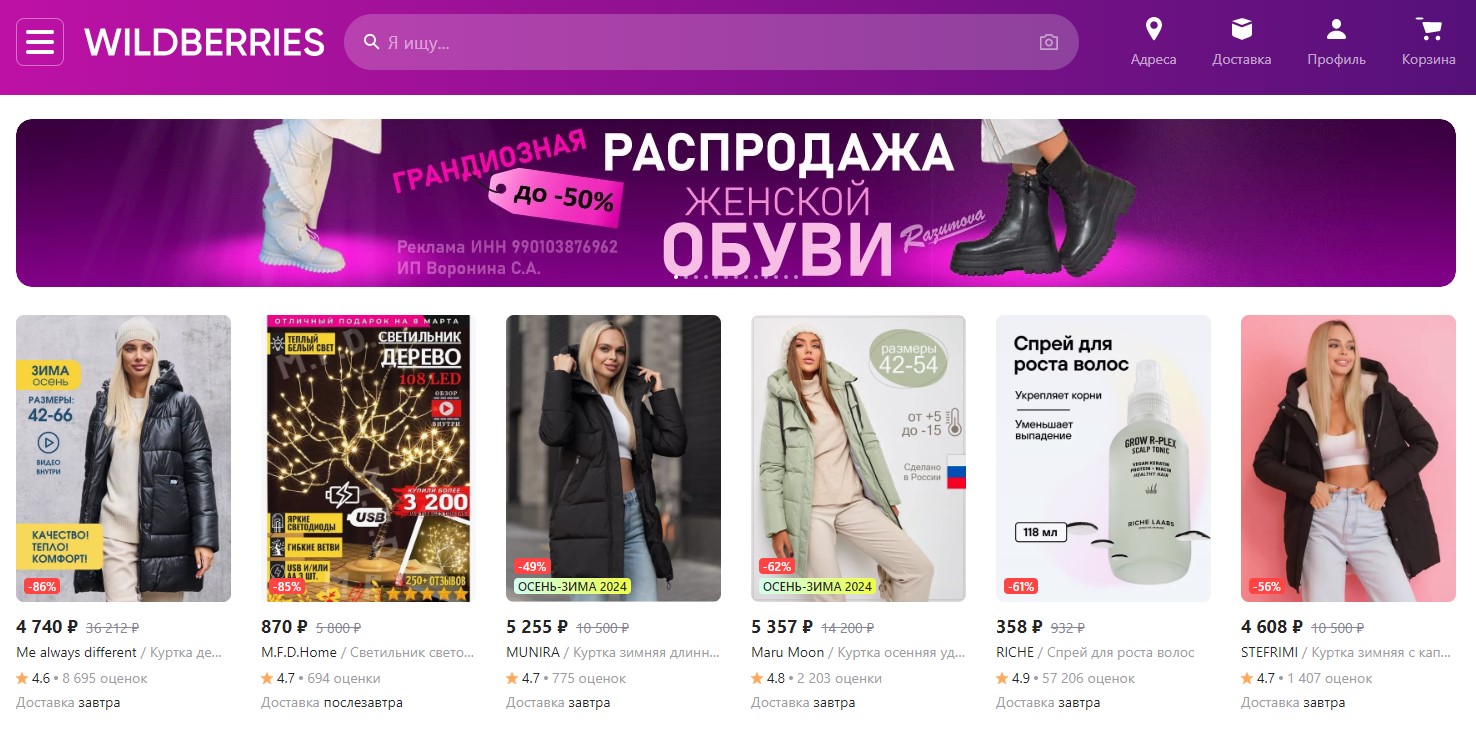Screen dimensions: 1476x732
Task: Open the Me always different jacket thumbnail
Action: click(x=123, y=458)
